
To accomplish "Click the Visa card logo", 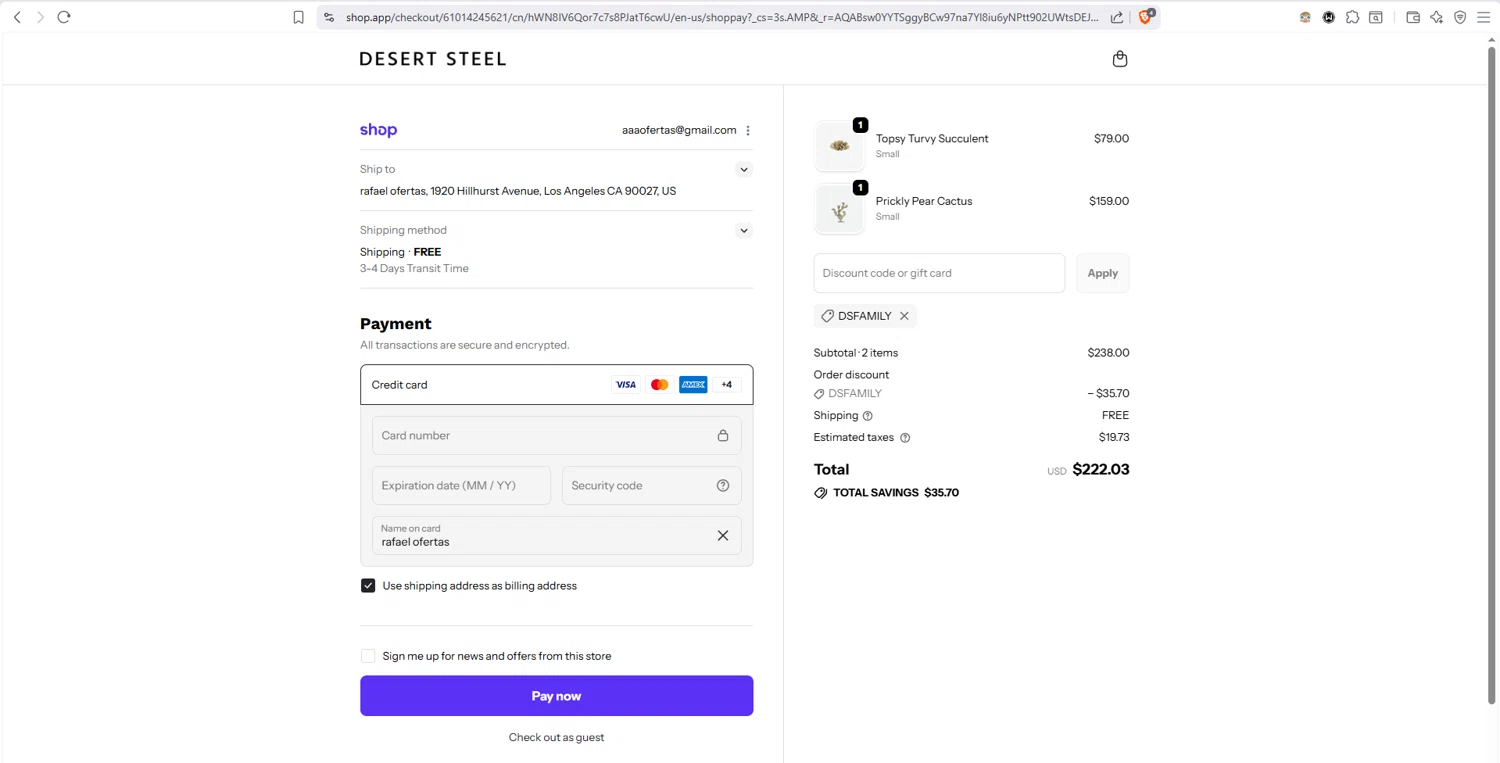I will click(x=626, y=385).
